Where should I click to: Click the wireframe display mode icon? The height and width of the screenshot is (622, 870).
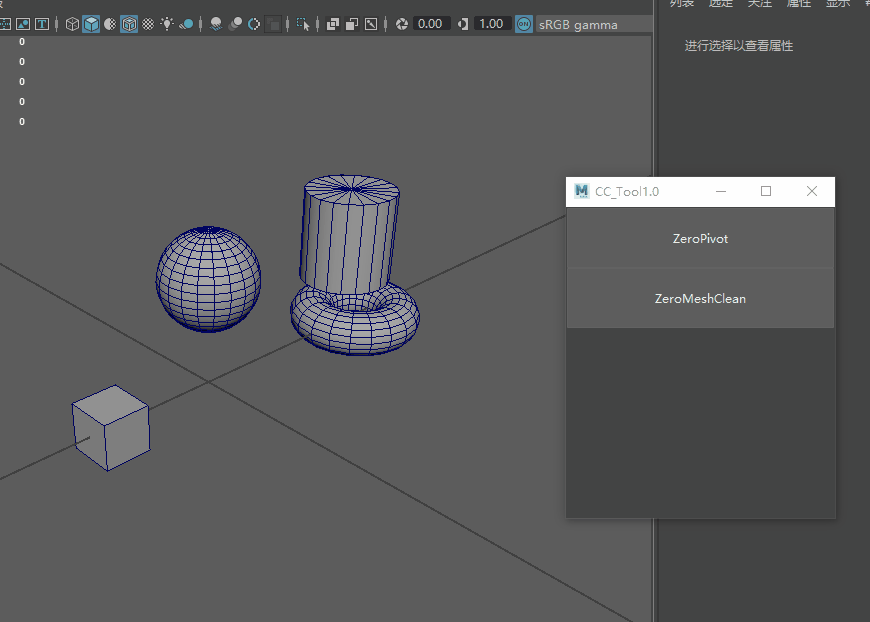click(x=72, y=24)
